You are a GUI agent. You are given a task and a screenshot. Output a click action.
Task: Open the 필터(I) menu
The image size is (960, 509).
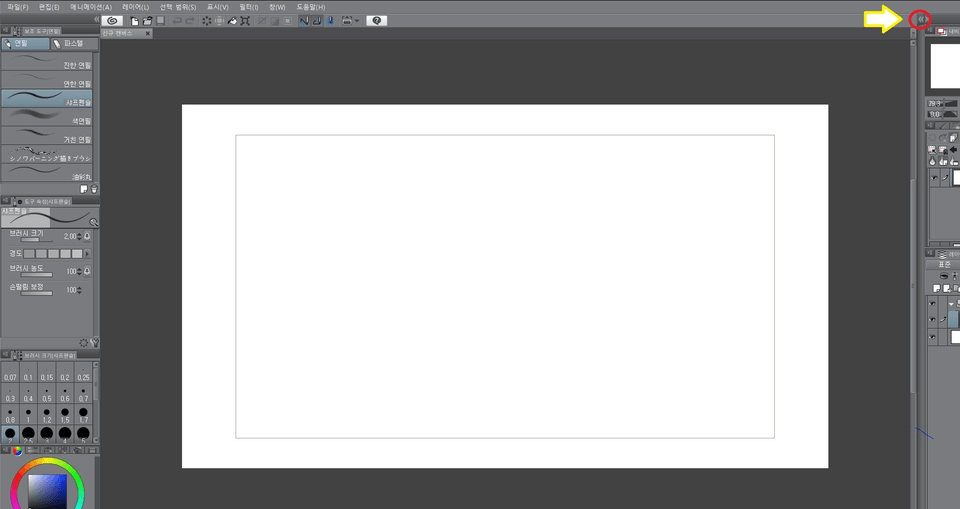249,7
